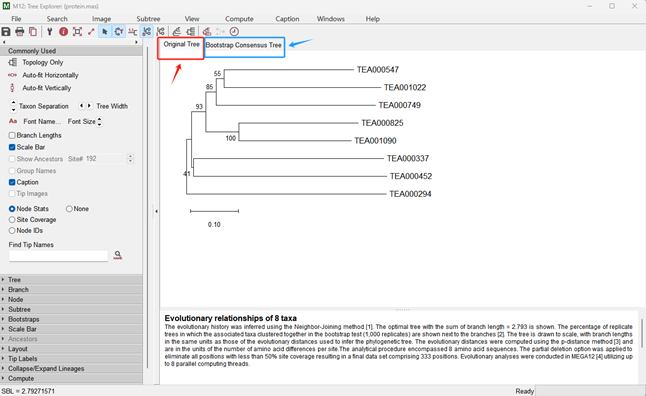The height and width of the screenshot is (396, 646).
Task: Uncheck the Scale Bar checkbox
Action: [12, 147]
